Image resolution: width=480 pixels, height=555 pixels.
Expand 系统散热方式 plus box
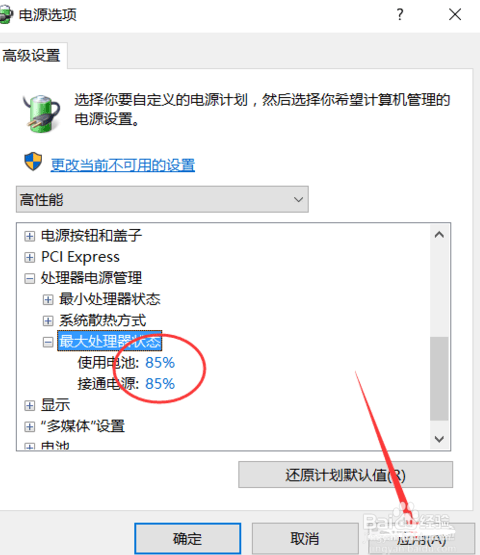[48, 321]
